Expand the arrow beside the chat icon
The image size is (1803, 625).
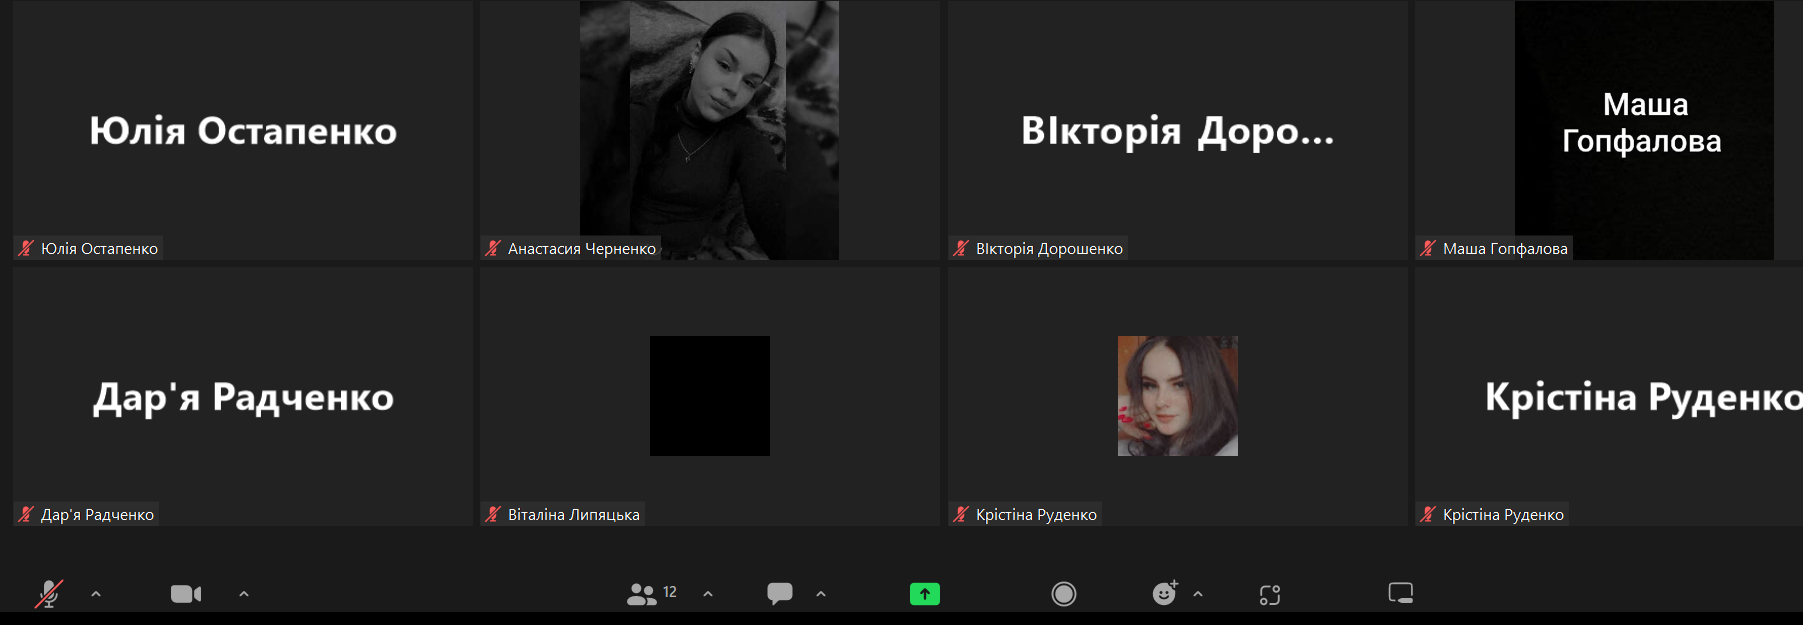tap(821, 594)
